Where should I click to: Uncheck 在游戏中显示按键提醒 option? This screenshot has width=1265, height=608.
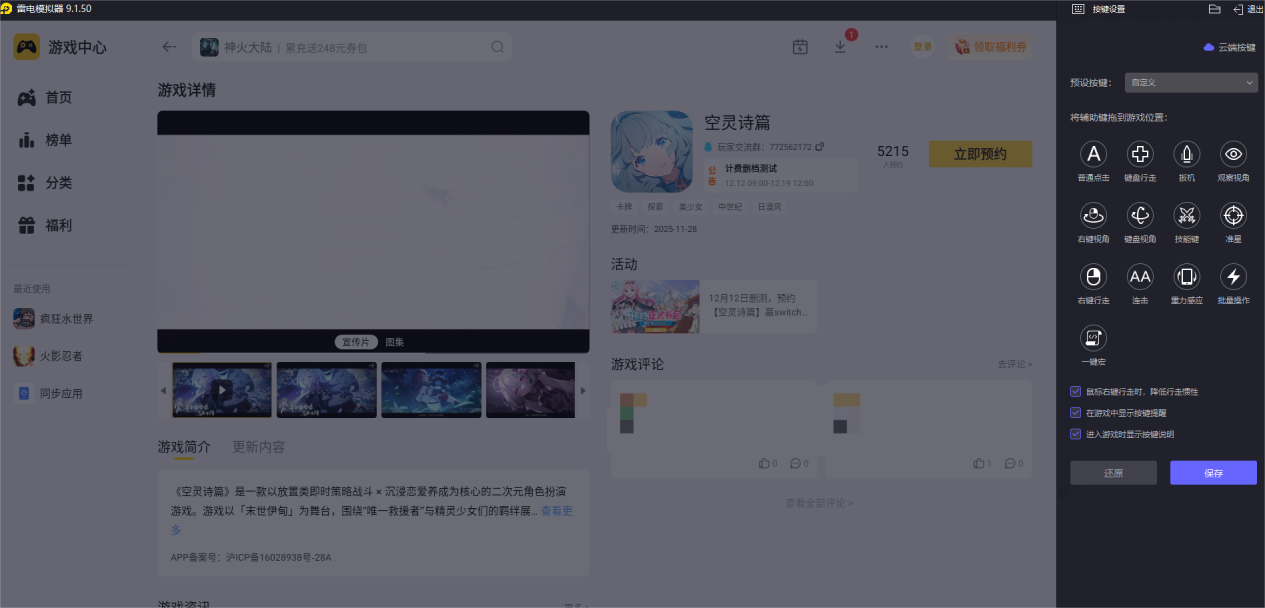coord(1075,412)
